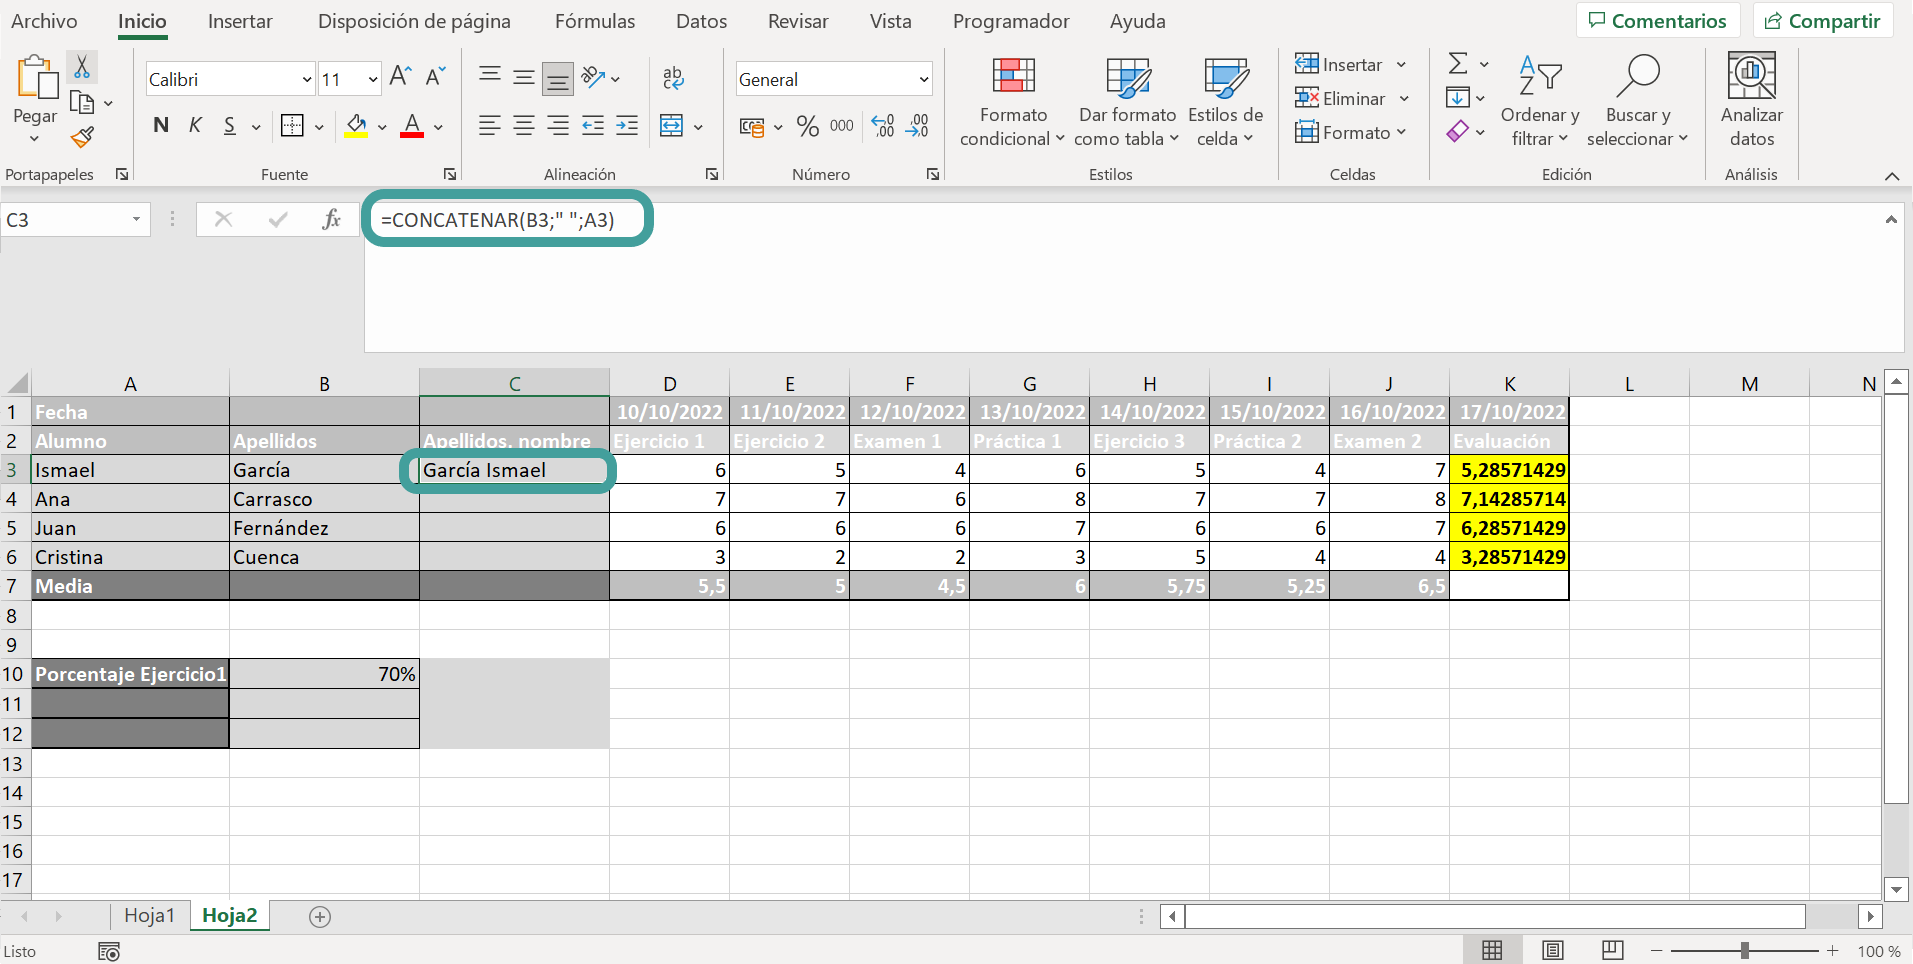The image size is (1913, 964).
Task: Expand the General number format dropdown
Action: click(x=923, y=79)
